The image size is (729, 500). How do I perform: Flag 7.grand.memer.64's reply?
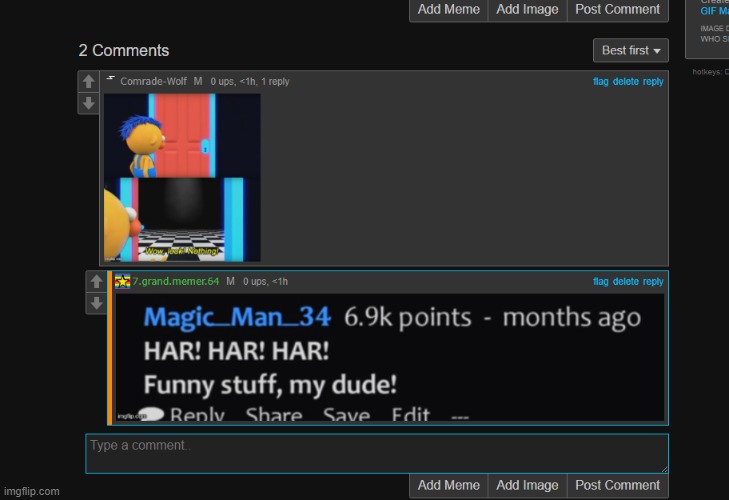point(601,281)
